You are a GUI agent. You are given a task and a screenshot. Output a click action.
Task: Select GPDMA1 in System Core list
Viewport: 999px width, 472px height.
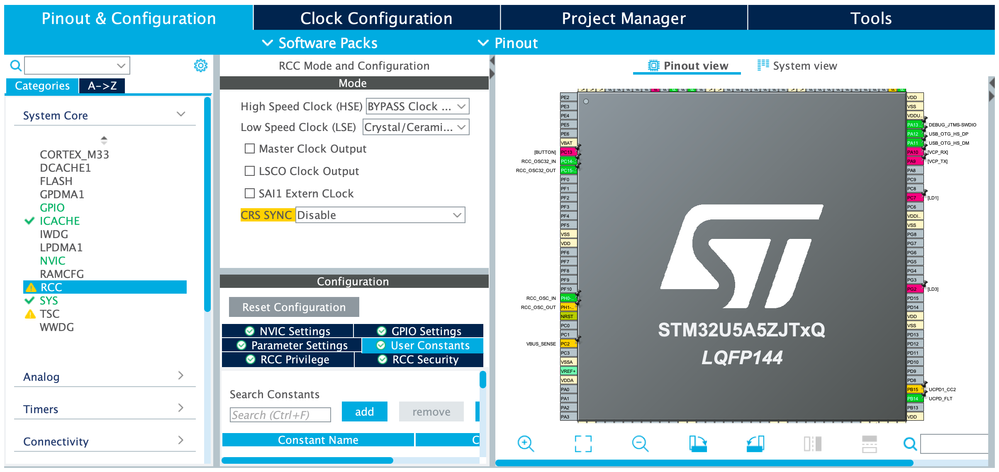(62, 194)
